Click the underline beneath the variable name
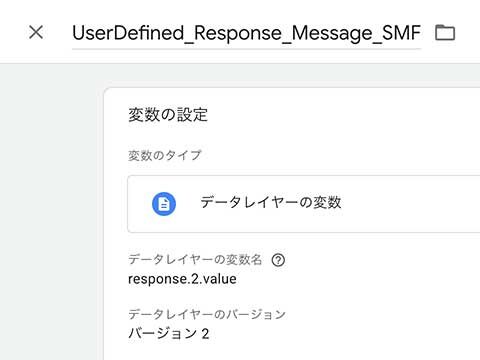480x360 pixels. [246, 49]
